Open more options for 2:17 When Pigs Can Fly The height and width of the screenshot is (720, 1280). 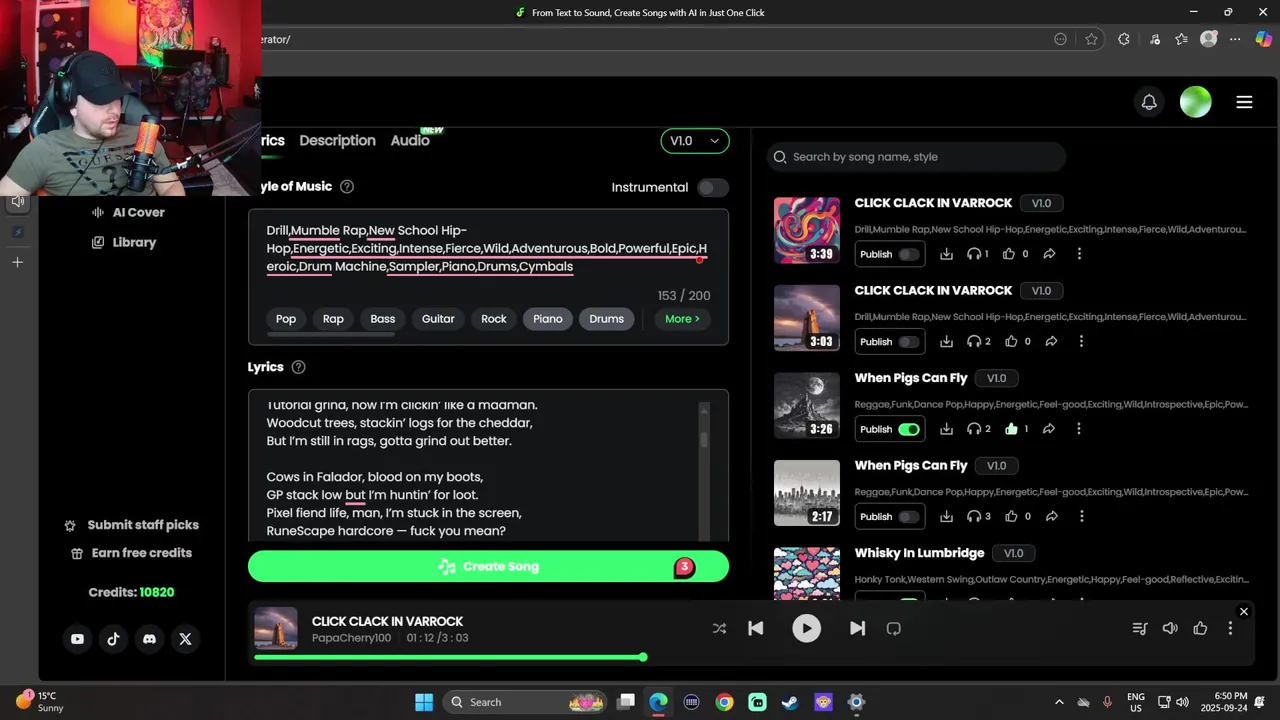click(1080, 516)
